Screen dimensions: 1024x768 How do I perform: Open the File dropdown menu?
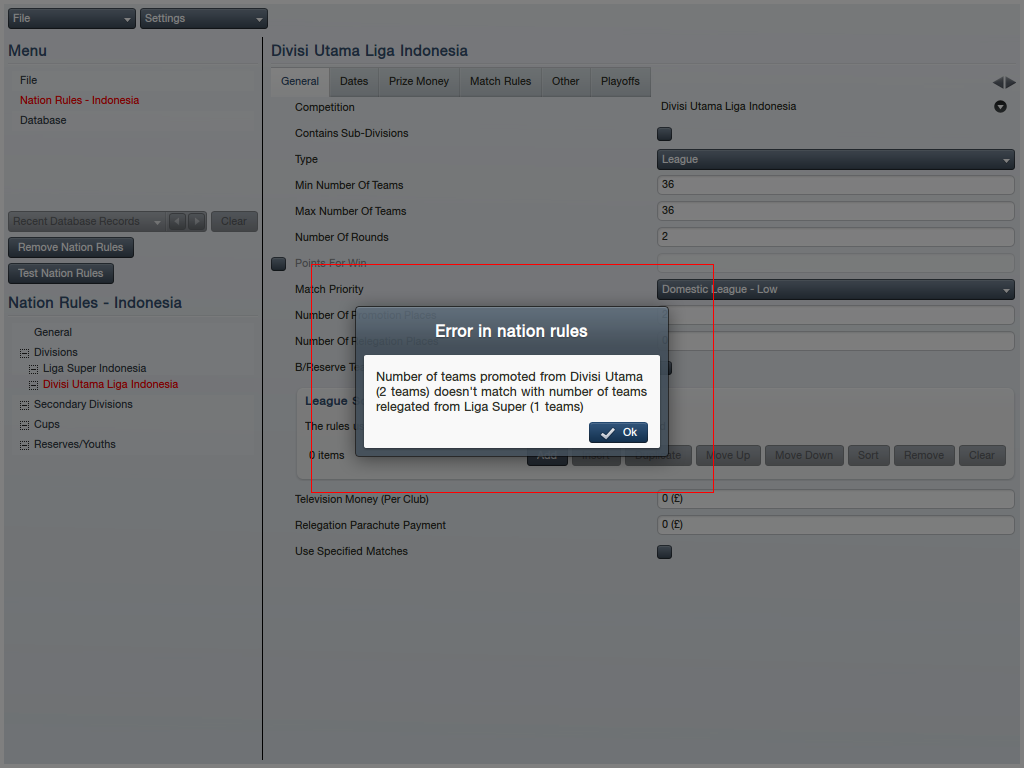(x=72, y=18)
